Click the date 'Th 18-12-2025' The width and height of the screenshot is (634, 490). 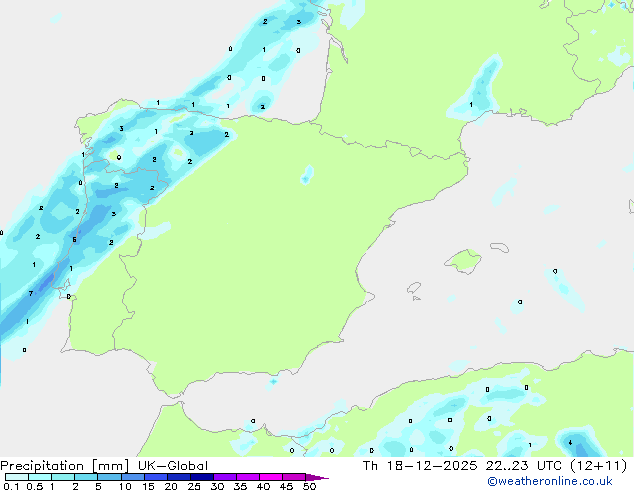pyautogui.click(x=420, y=466)
